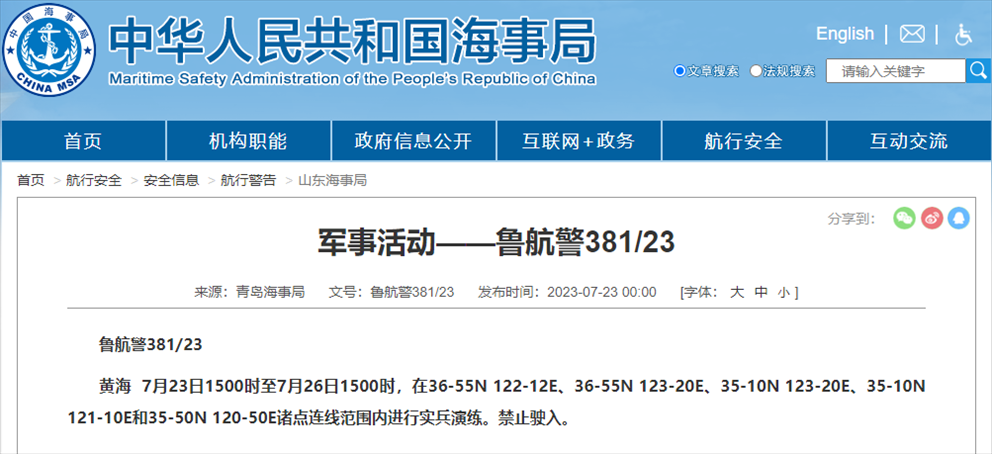Set font size to 大 (large)

tap(737, 292)
